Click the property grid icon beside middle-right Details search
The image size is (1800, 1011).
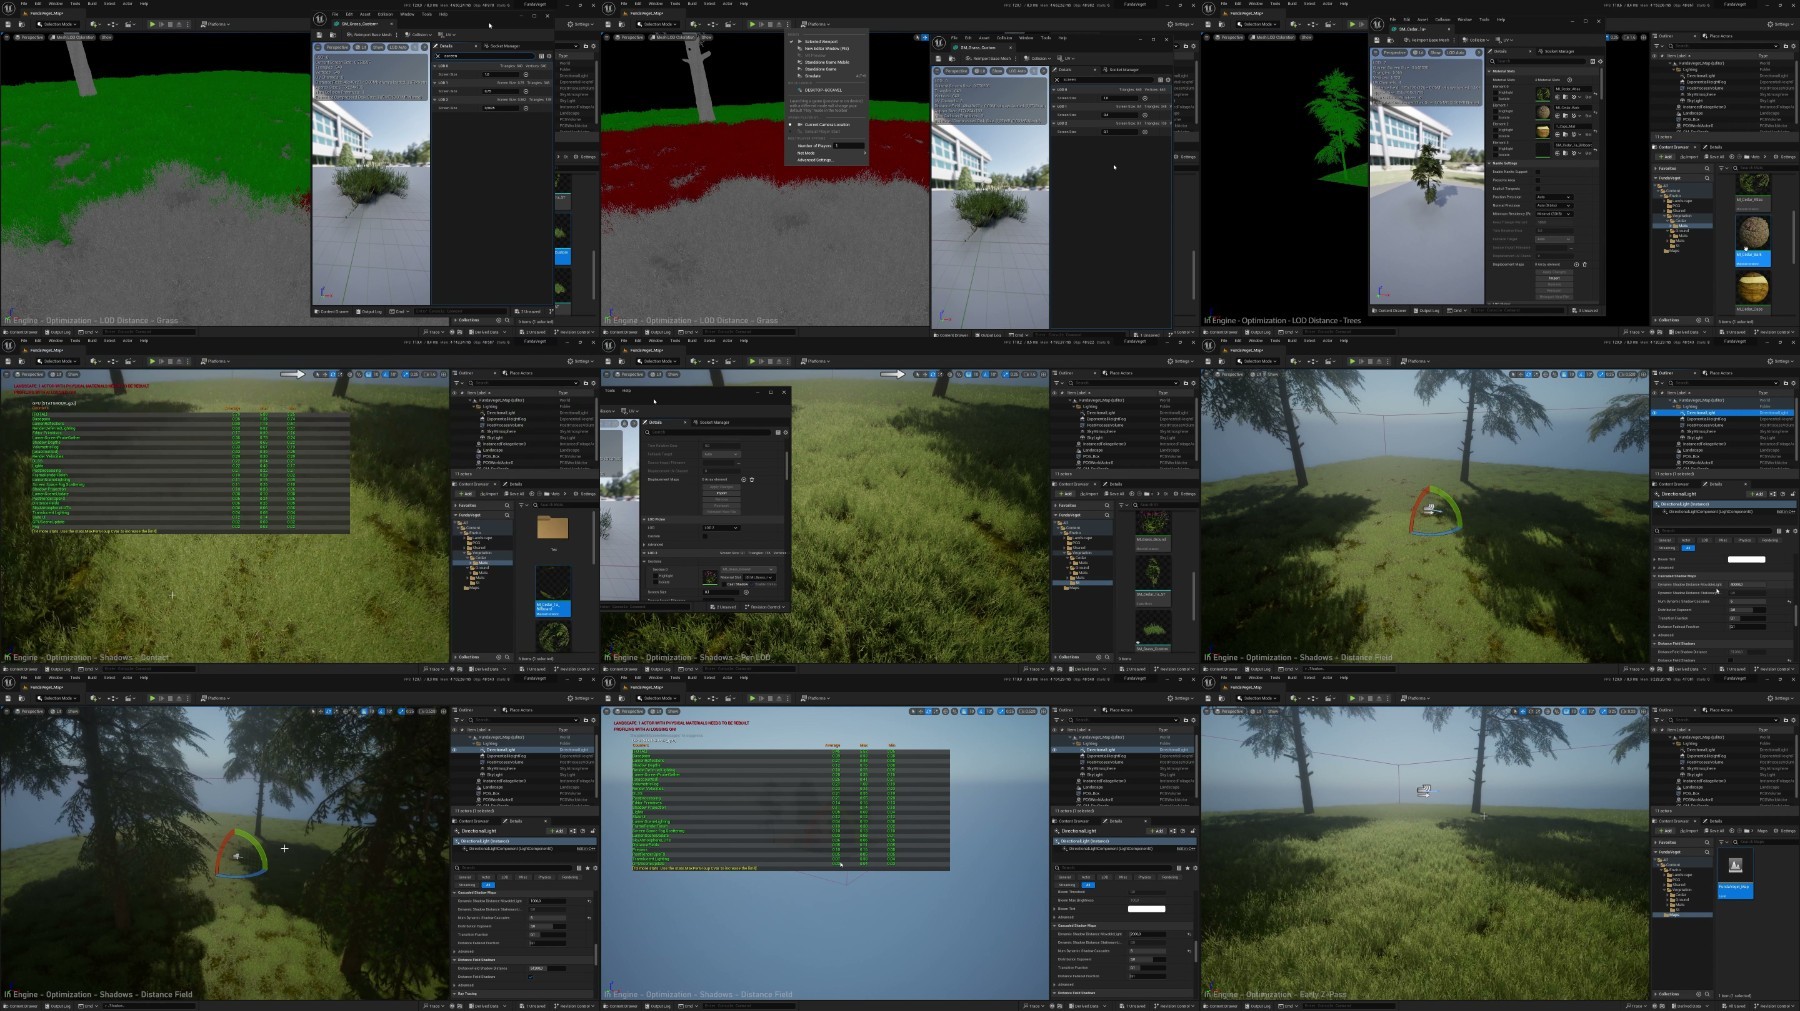coord(1779,531)
